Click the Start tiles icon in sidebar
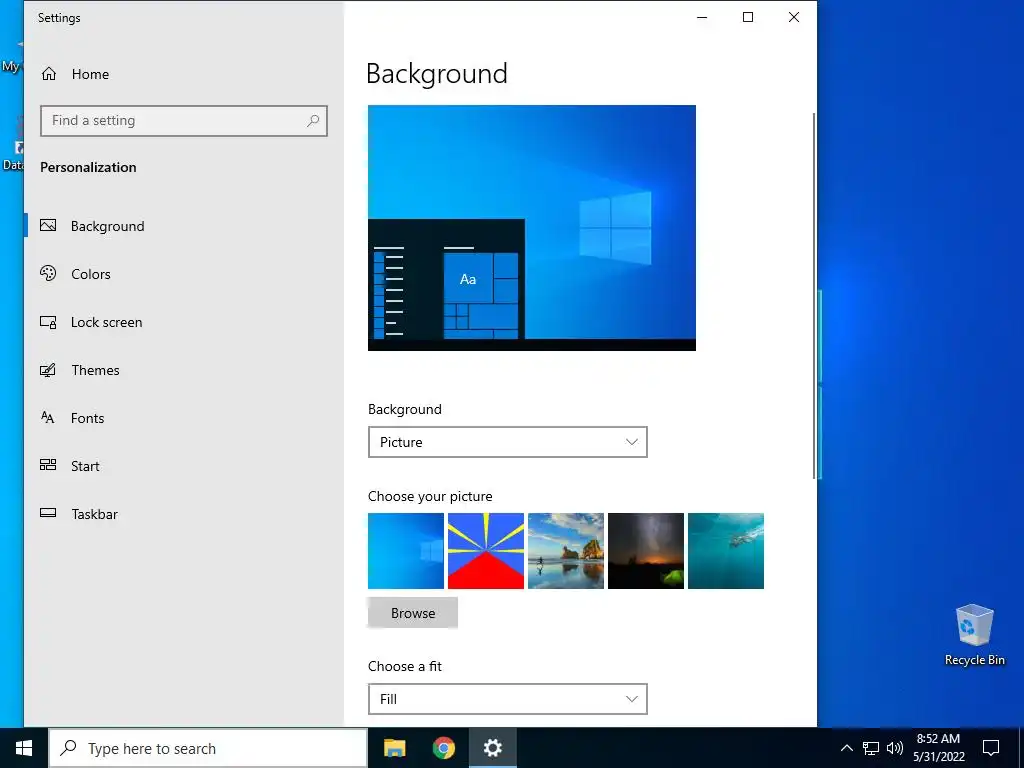 (48, 465)
